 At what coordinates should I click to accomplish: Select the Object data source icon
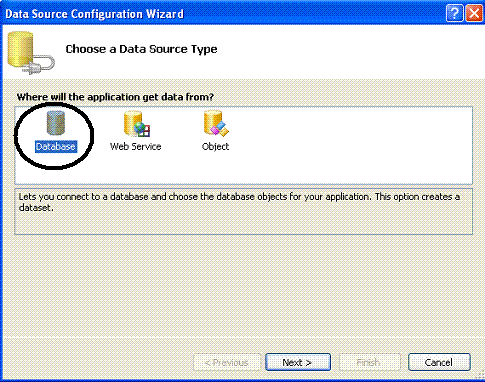(216, 123)
